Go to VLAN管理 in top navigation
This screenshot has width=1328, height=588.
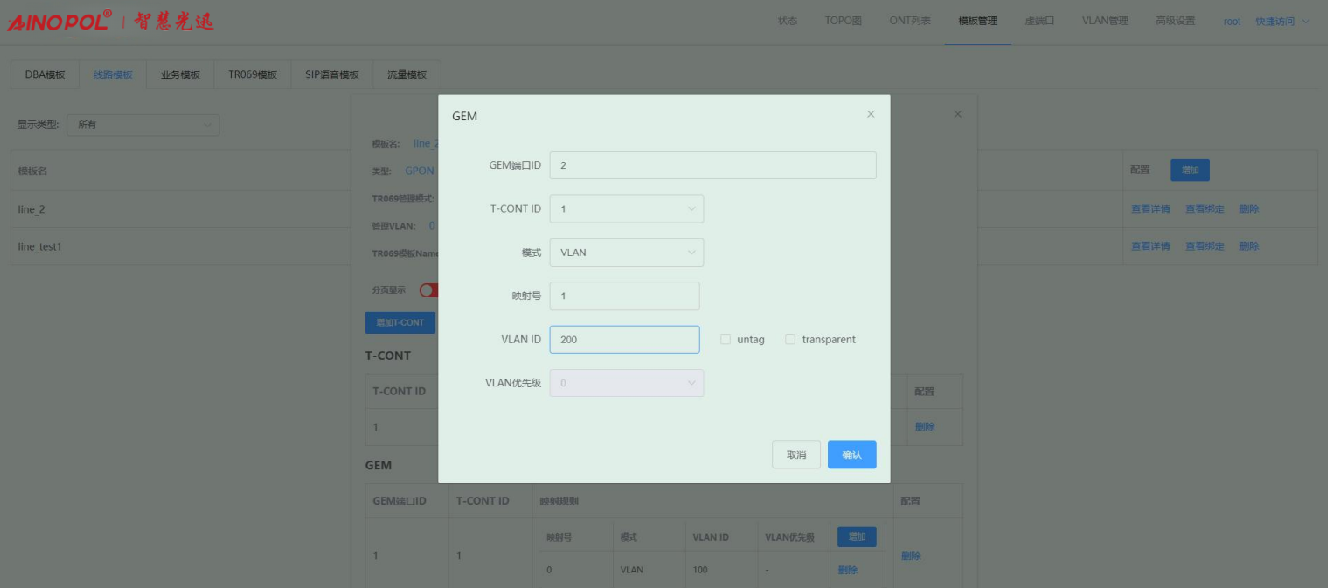pos(1104,21)
